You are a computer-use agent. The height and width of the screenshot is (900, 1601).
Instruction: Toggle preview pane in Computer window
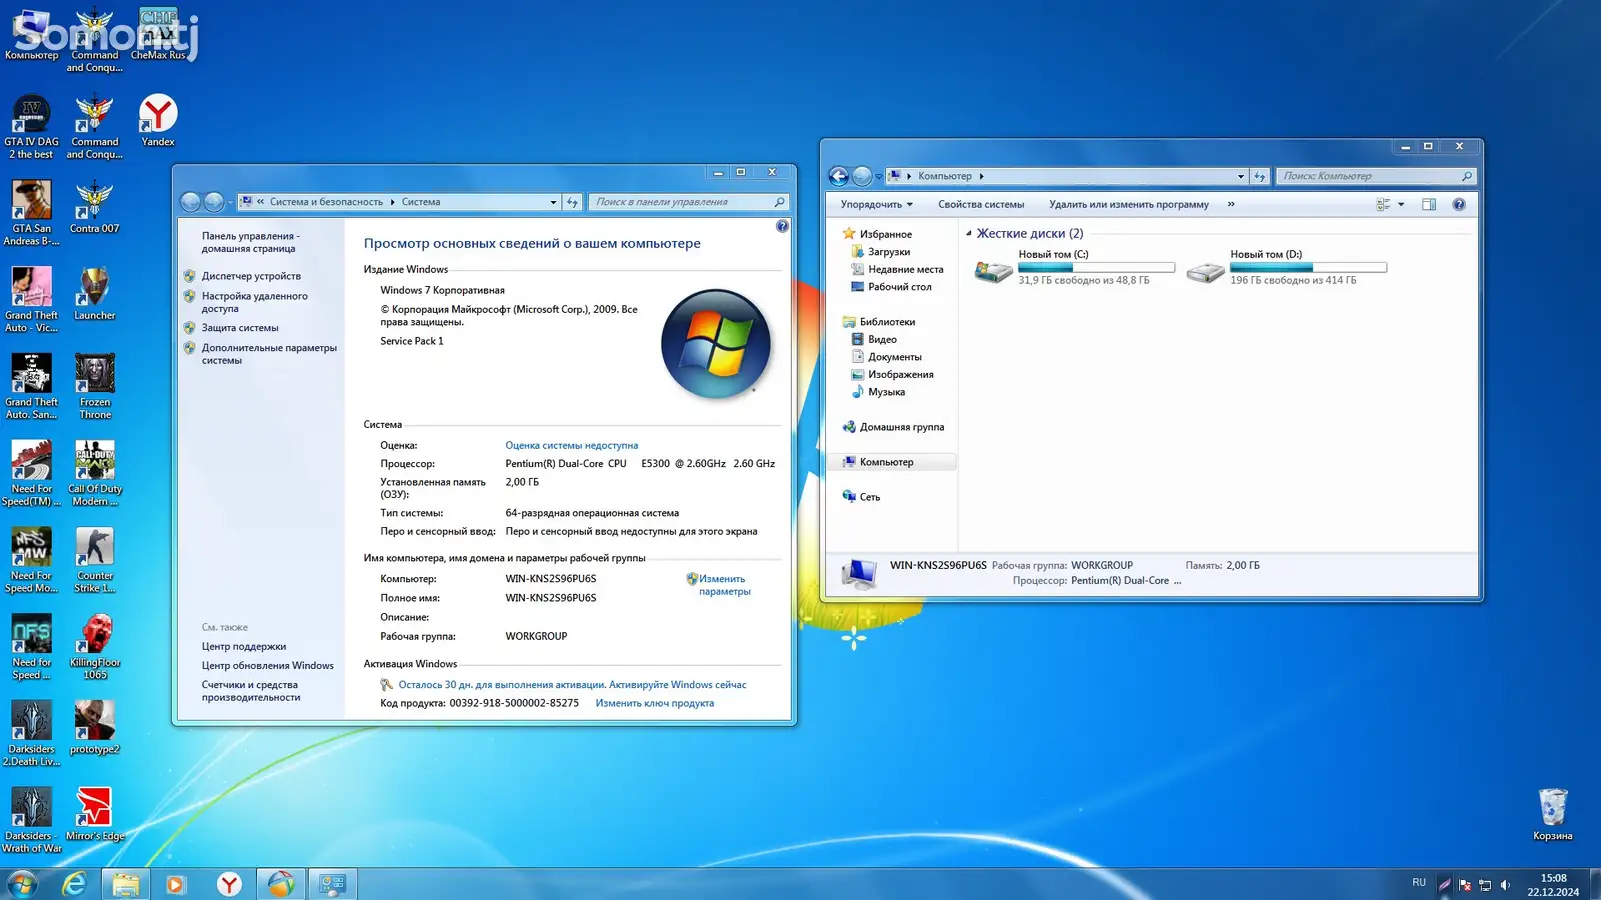pos(1429,204)
